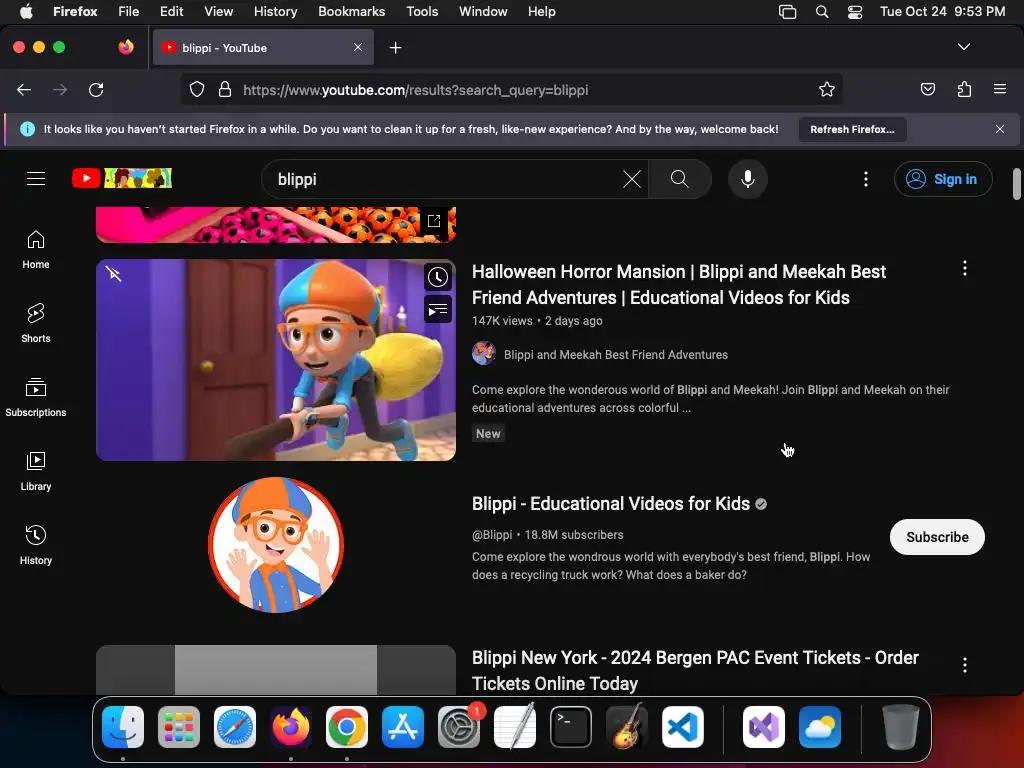This screenshot has height=768, width=1024.
Task: Sign in to YouTube
Action: pyautogui.click(x=943, y=179)
